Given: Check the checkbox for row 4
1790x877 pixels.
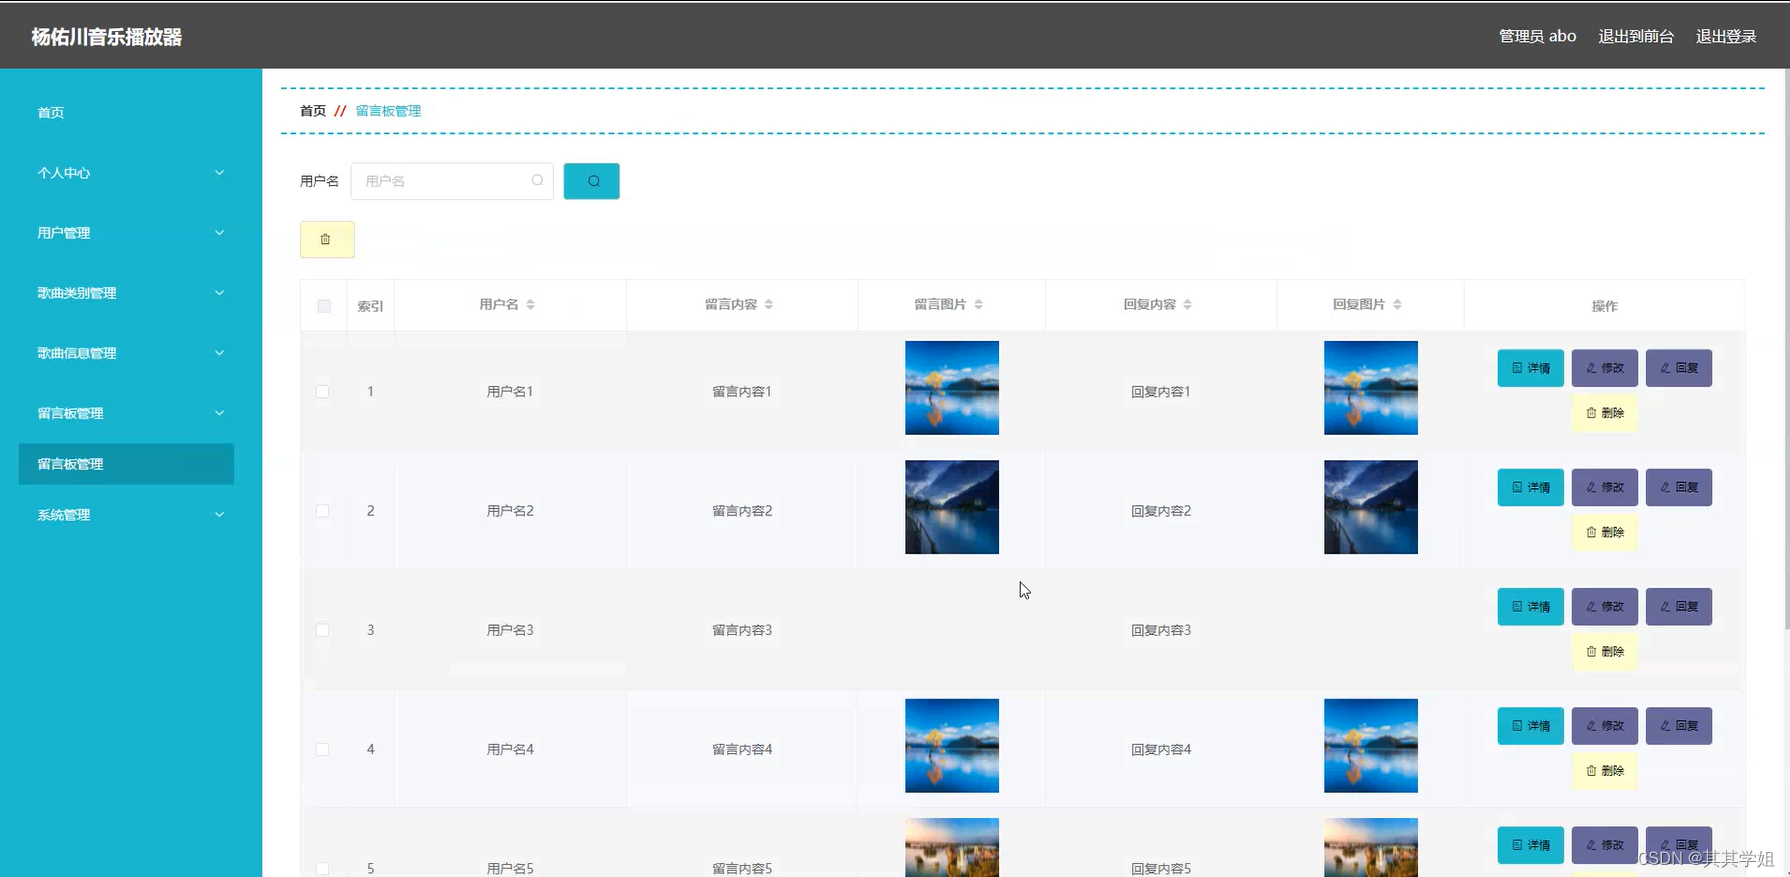Looking at the screenshot, I should (x=323, y=749).
